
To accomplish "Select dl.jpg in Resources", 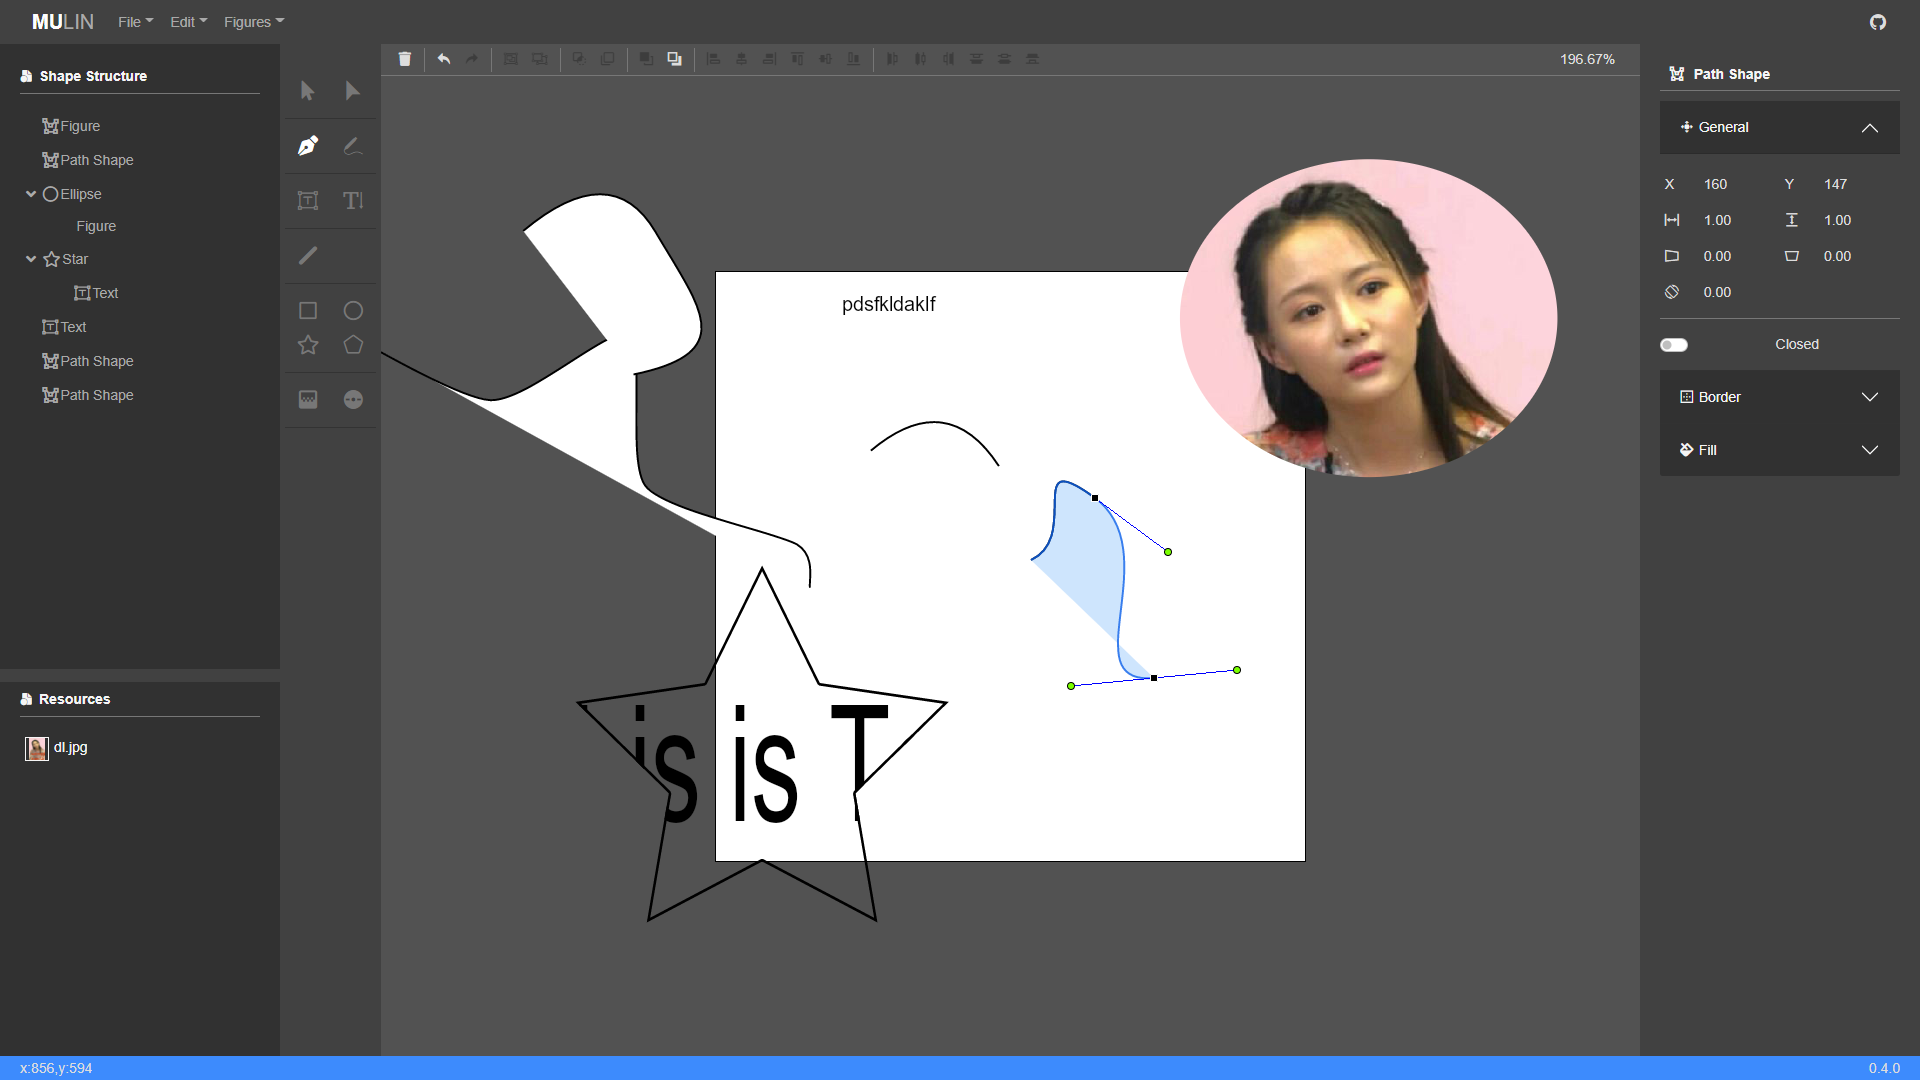I will coord(70,747).
